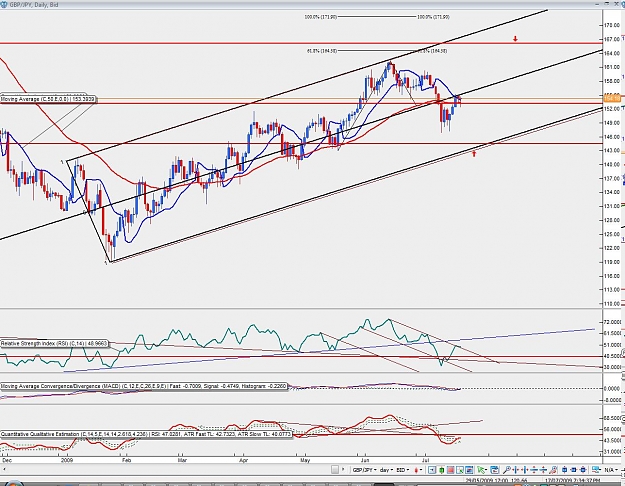
Task: Click the blue chart window icon
Action: (x=469, y=470)
